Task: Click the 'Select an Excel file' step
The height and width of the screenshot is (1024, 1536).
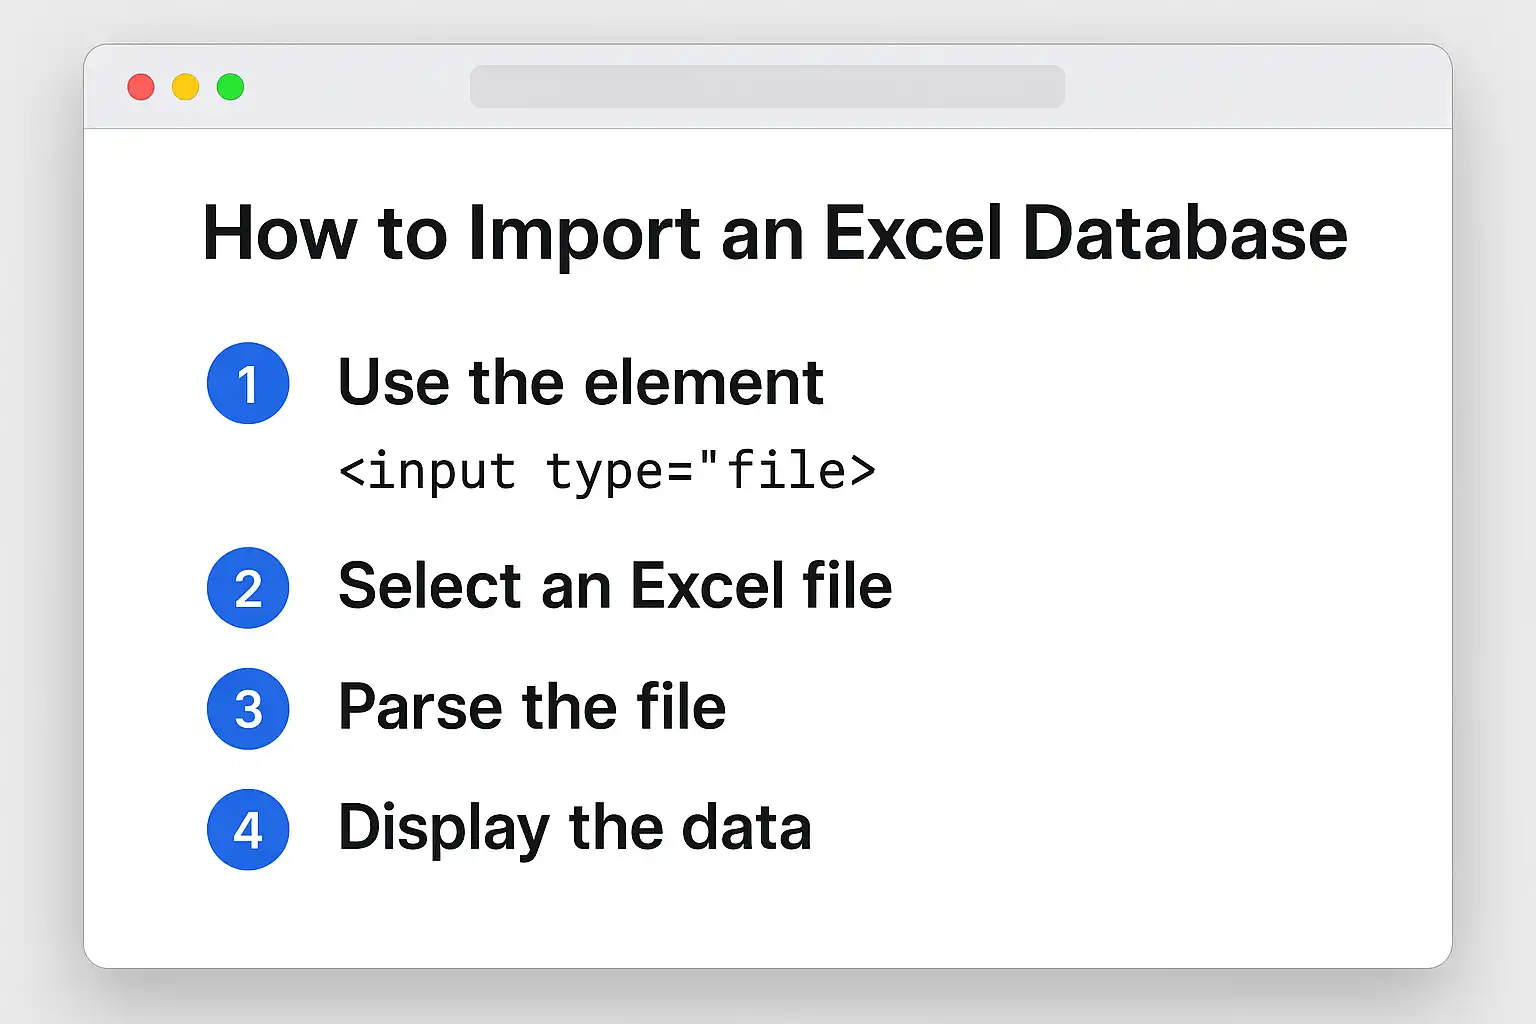Action: [615, 586]
